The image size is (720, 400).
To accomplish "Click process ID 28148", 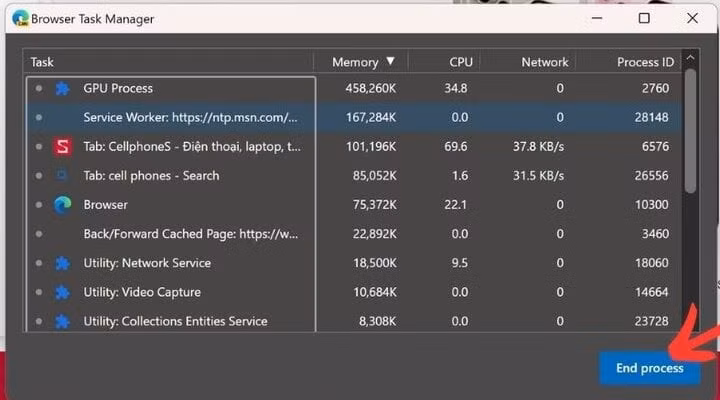I will [x=652, y=118].
